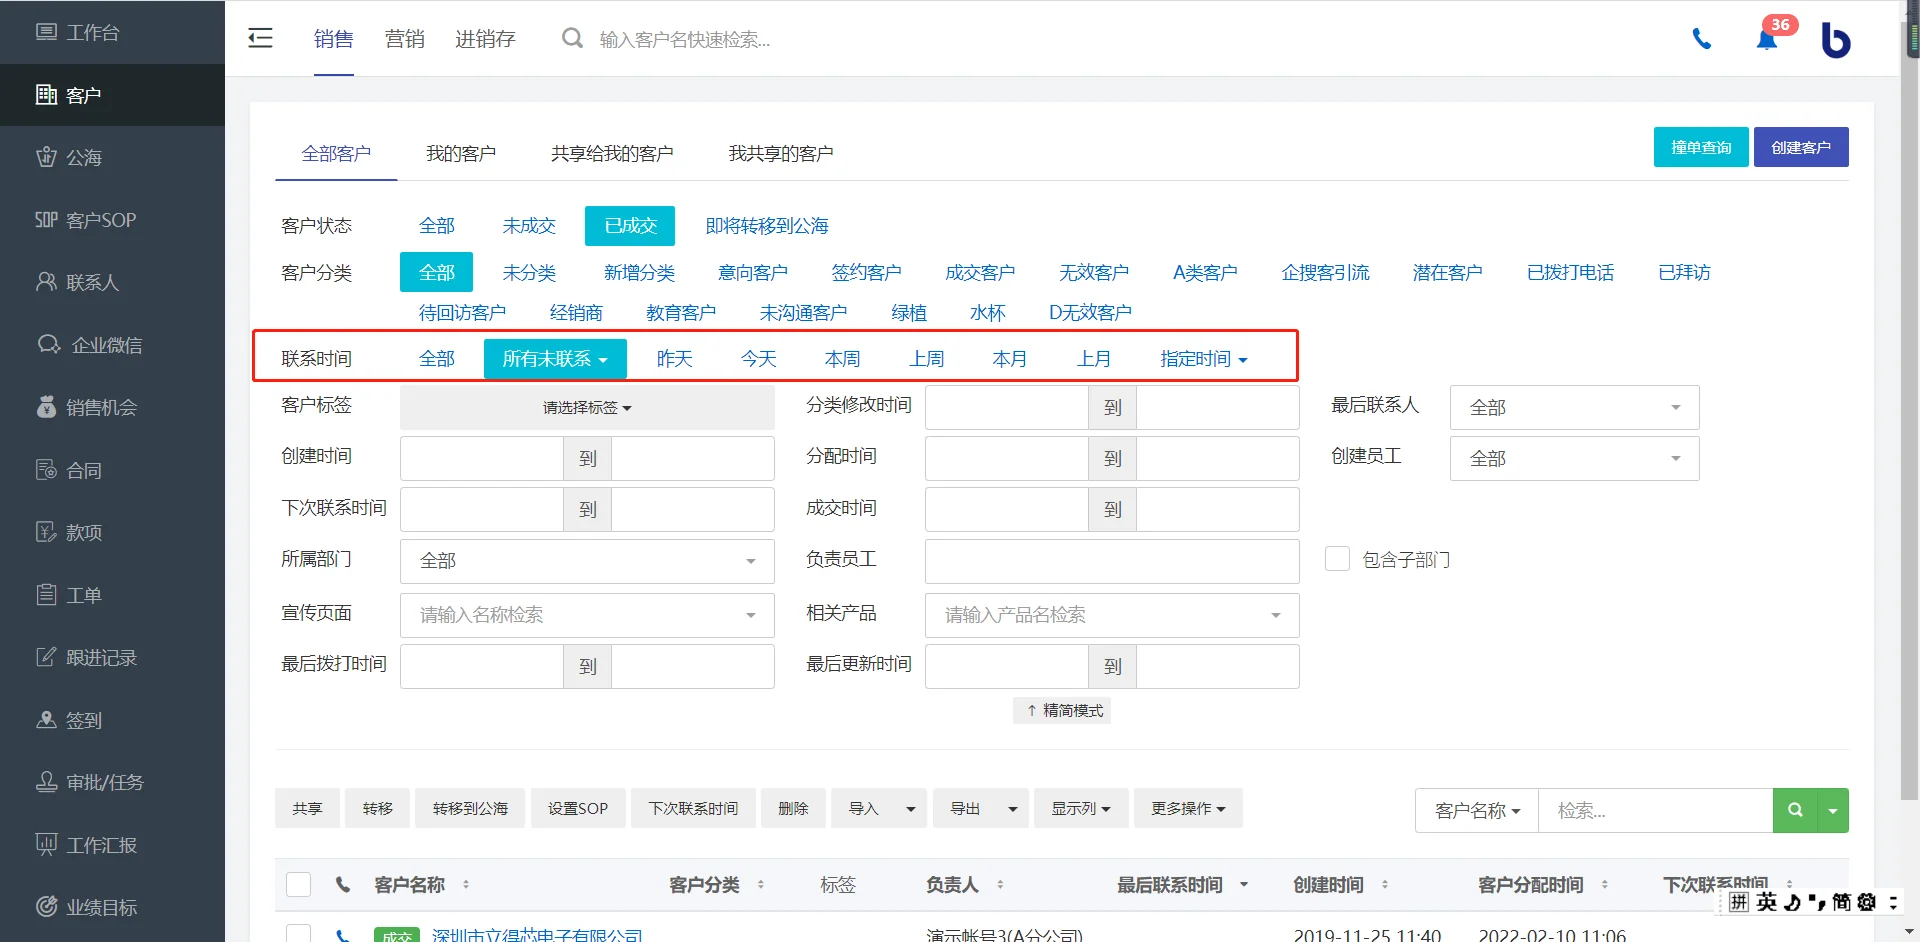Open the 所属部门 dropdown
The height and width of the screenshot is (942, 1920).
[587, 561]
